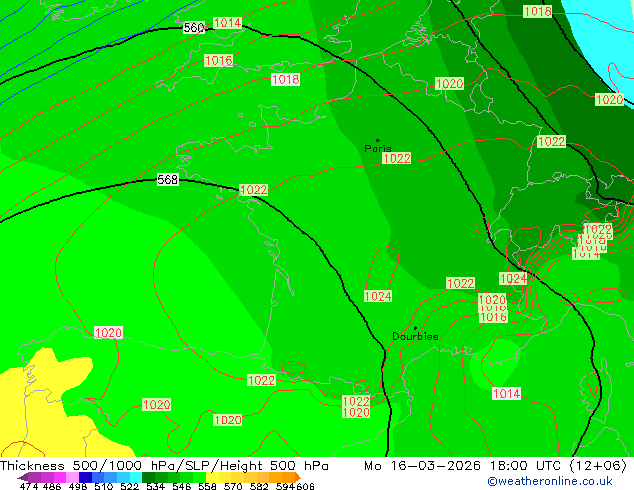634x490 pixels.
Task: Click the Dourbies location label
Action: pyautogui.click(x=415, y=336)
